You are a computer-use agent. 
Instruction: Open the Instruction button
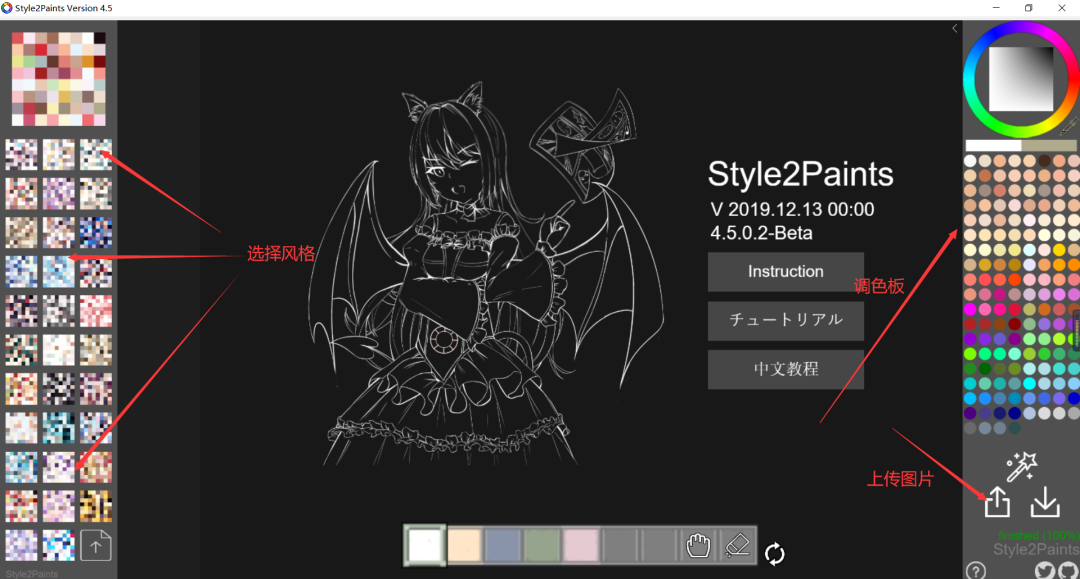[786, 271]
